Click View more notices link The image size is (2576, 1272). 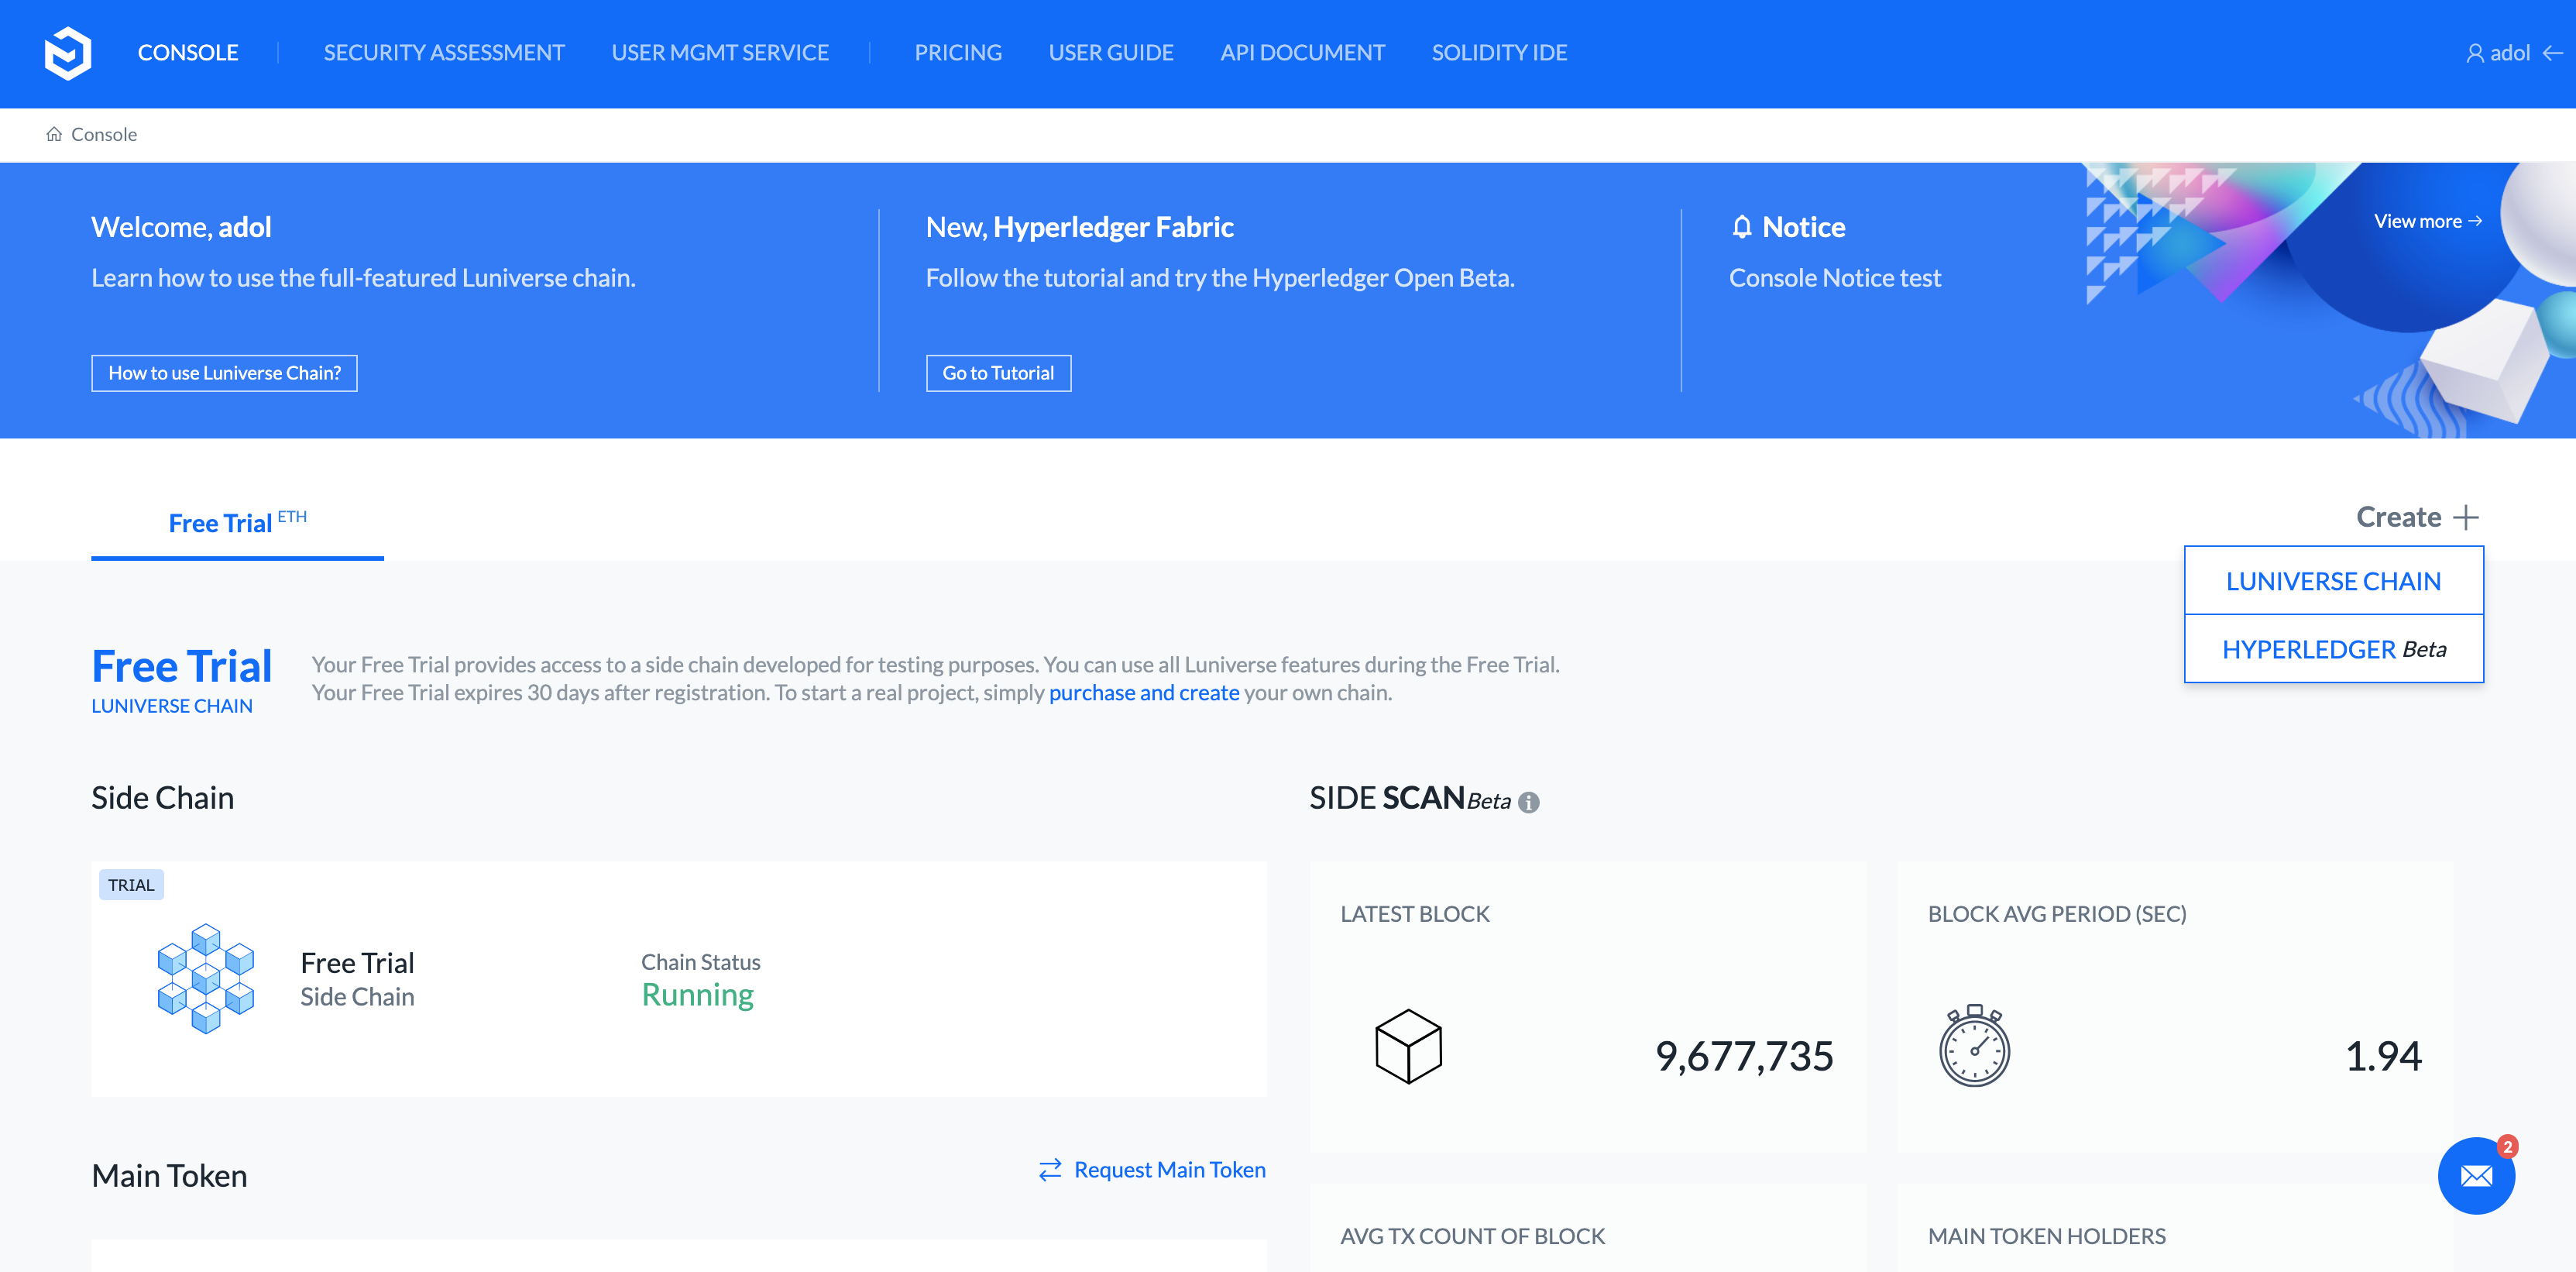(x=2427, y=221)
